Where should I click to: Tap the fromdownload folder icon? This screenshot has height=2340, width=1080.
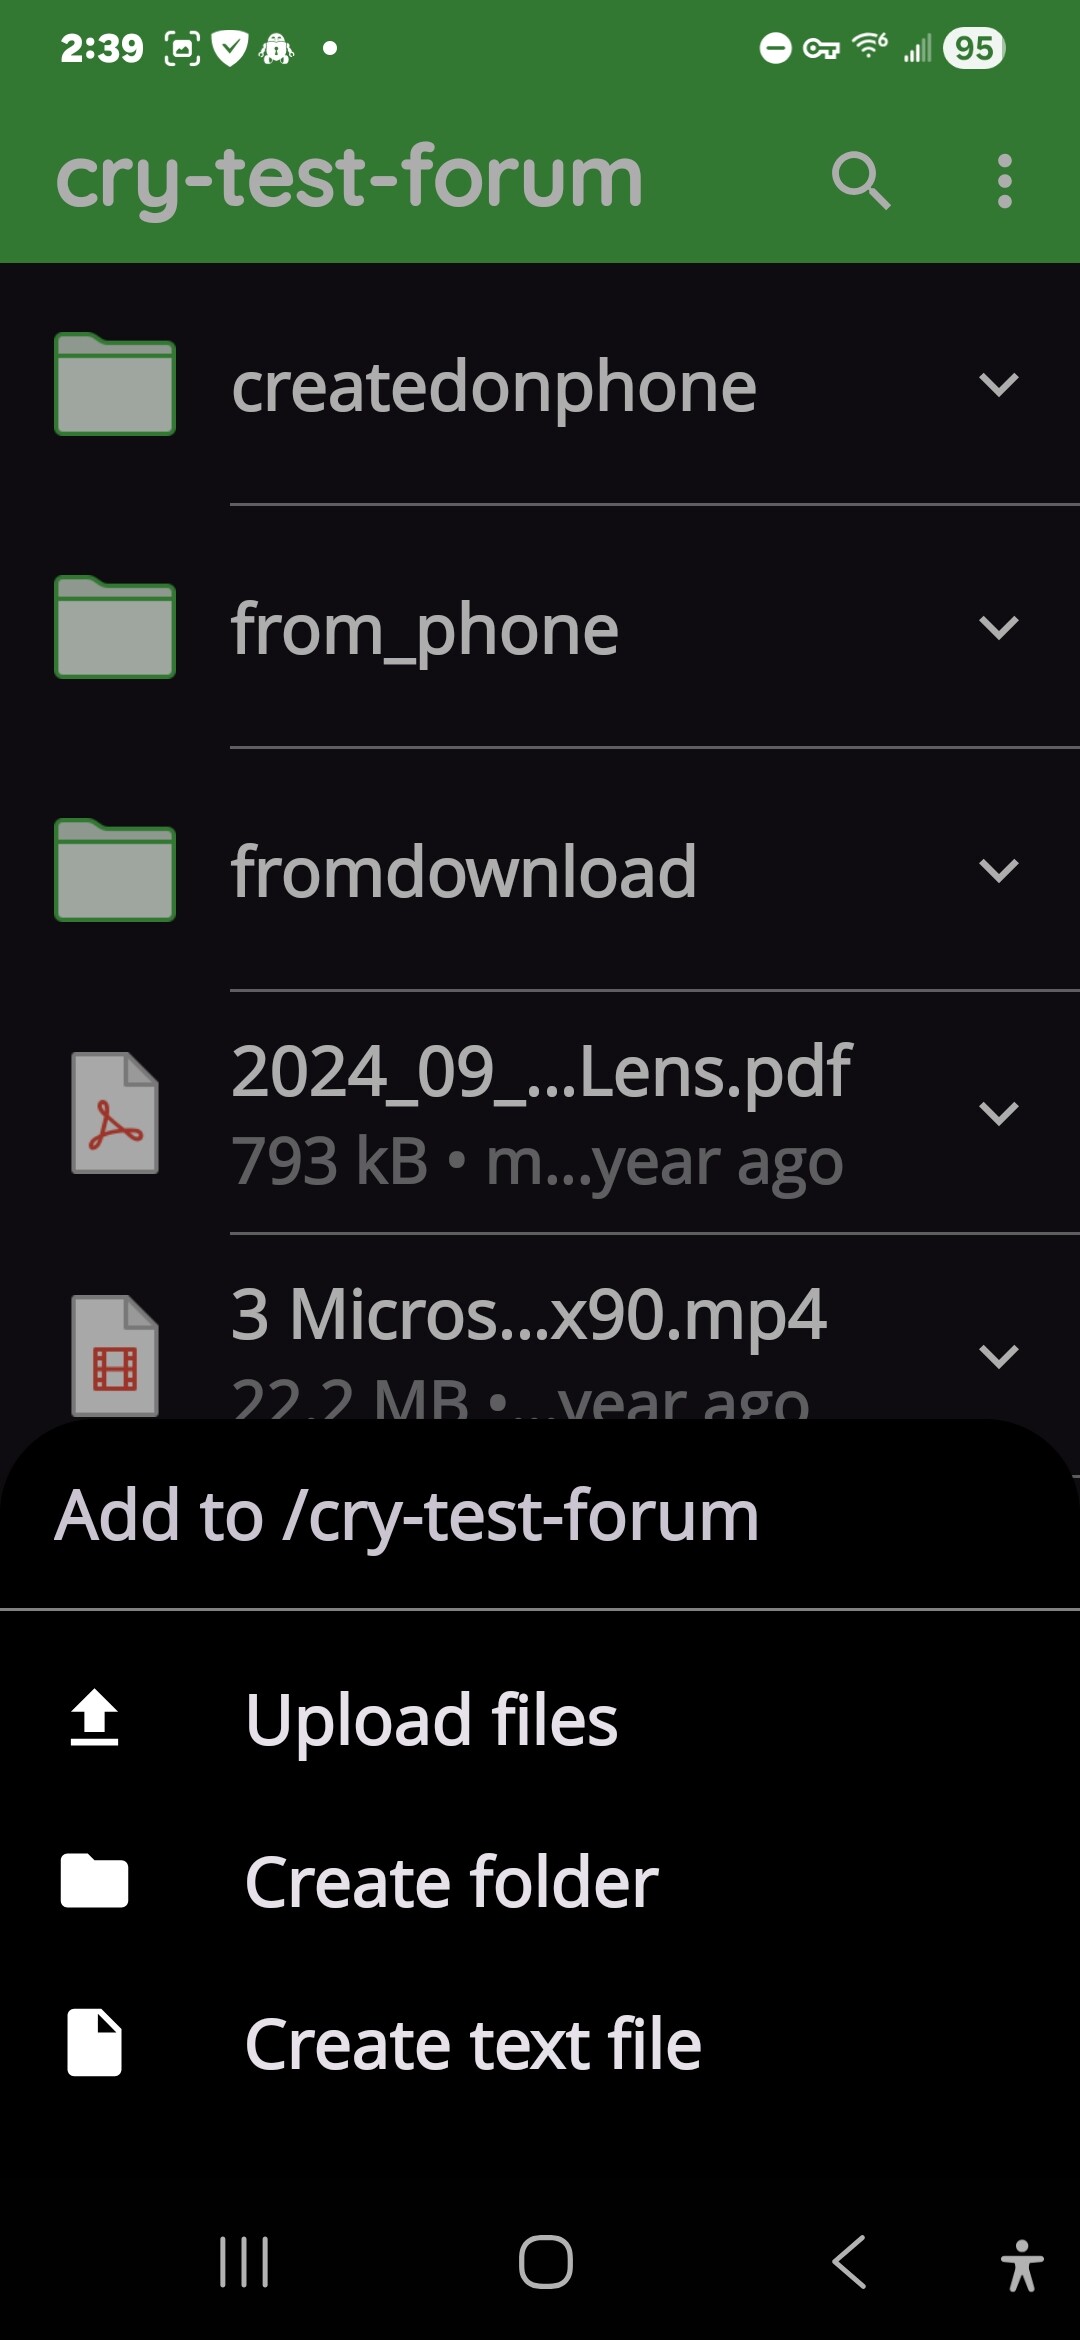click(x=115, y=871)
